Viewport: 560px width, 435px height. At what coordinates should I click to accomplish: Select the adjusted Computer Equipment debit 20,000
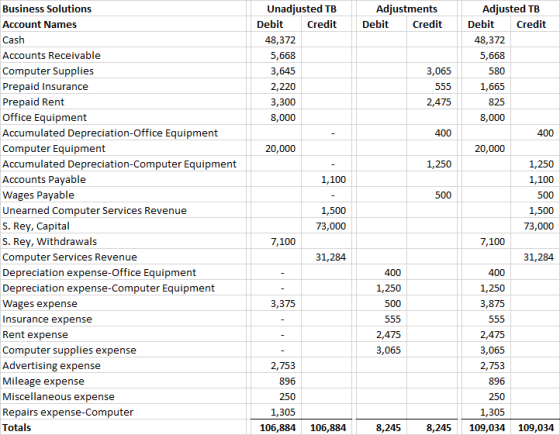tap(490, 149)
